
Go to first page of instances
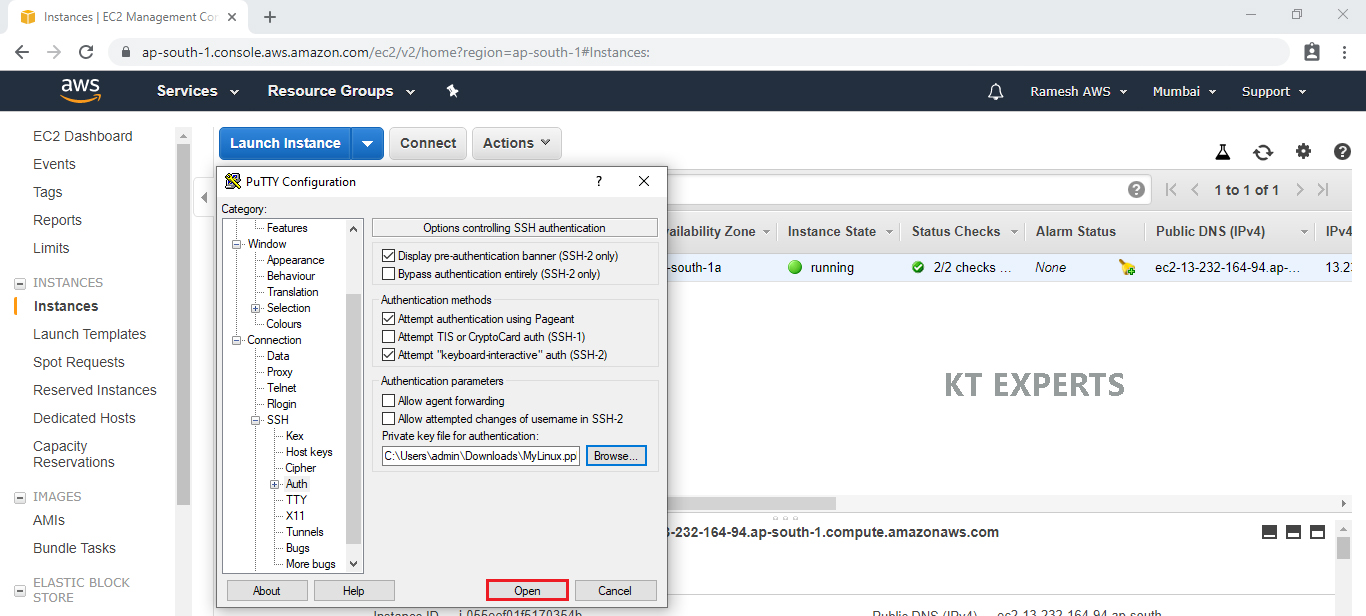(1171, 189)
